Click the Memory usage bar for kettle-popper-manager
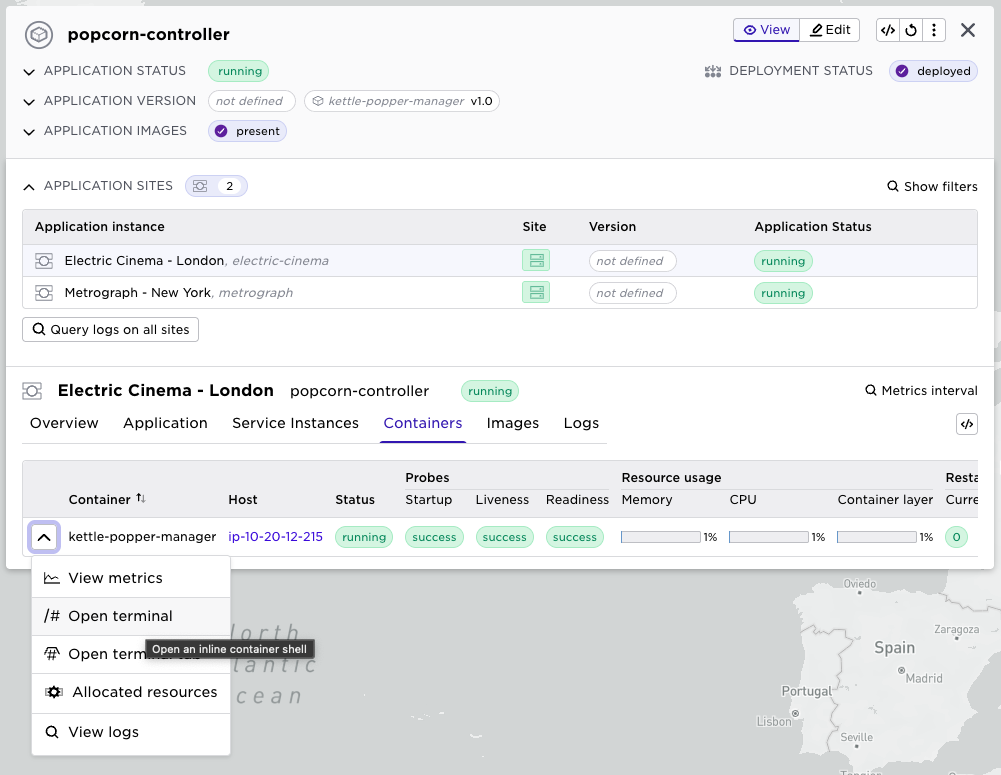The width and height of the screenshot is (1001, 775). (x=660, y=537)
